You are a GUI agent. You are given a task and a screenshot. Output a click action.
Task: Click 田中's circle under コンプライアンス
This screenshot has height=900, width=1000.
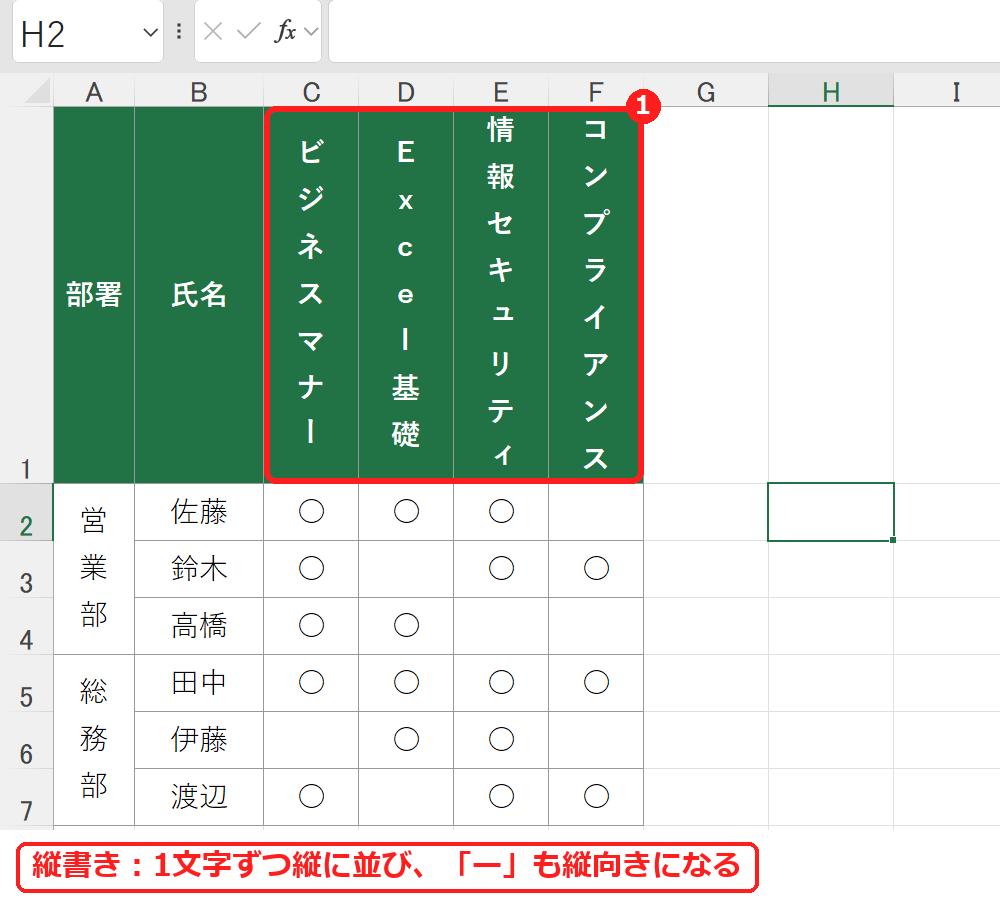click(x=596, y=683)
